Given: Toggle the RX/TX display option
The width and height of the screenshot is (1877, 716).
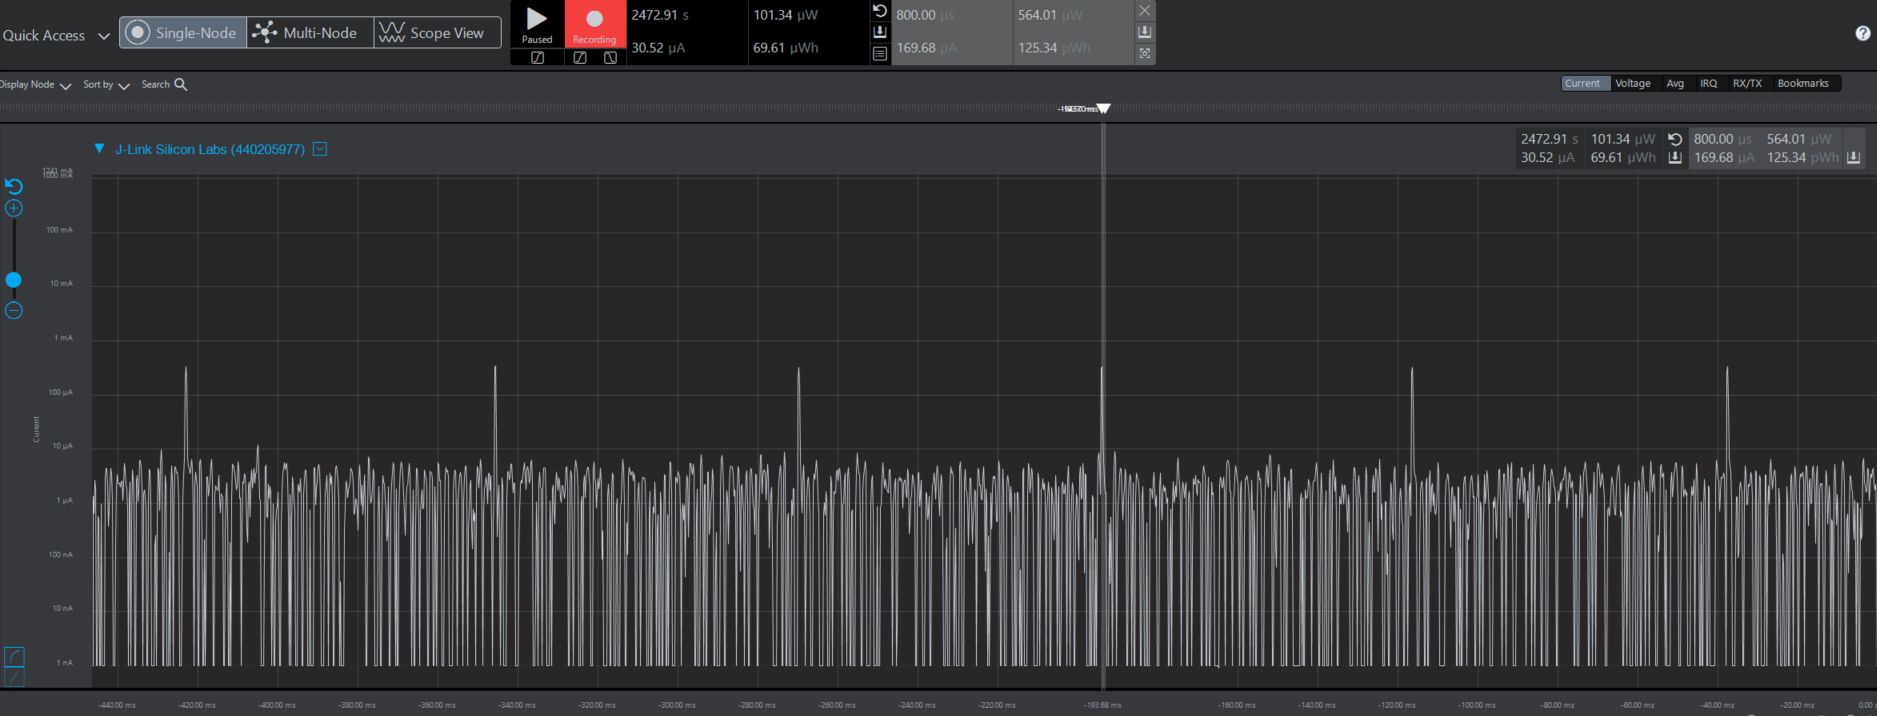Looking at the screenshot, I should click(x=1747, y=84).
